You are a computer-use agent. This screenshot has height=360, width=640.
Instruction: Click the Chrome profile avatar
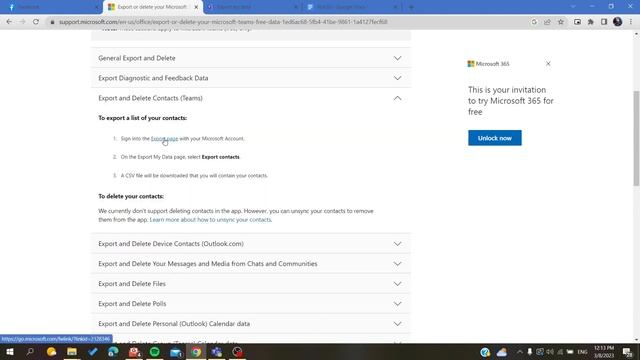pos(618,22)
